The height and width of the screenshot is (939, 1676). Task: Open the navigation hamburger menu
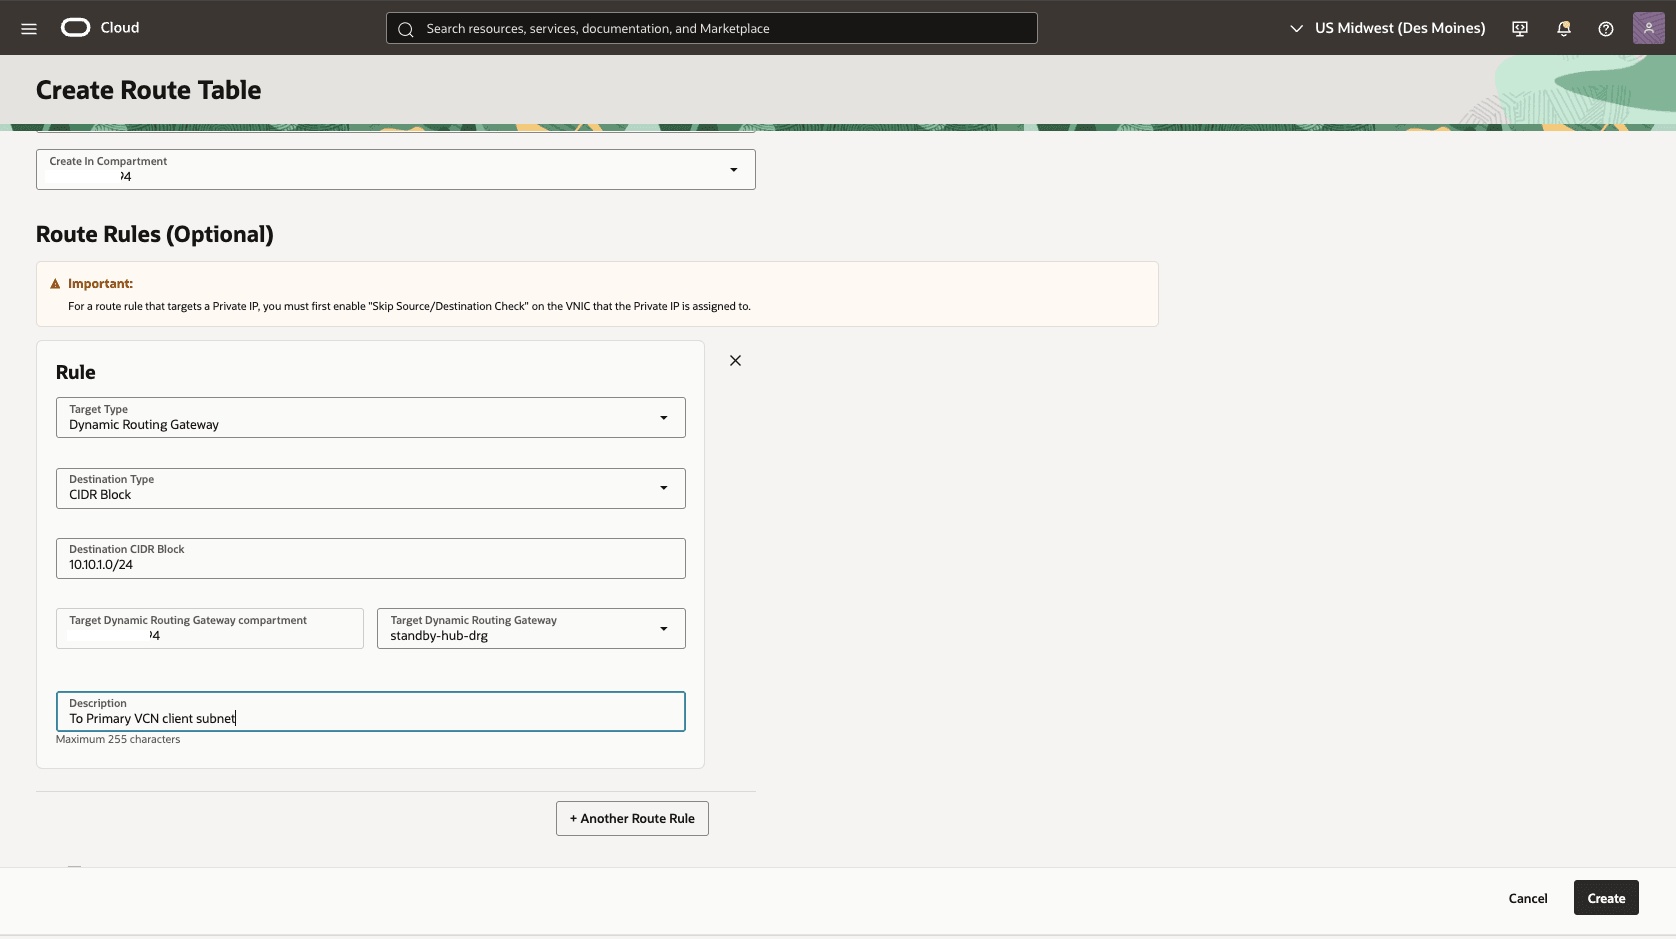point(28,28)
